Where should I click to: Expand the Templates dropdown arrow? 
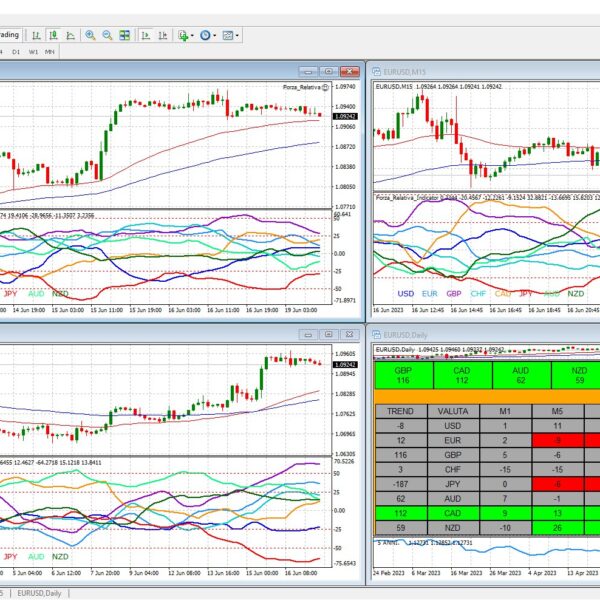(237, 36)
